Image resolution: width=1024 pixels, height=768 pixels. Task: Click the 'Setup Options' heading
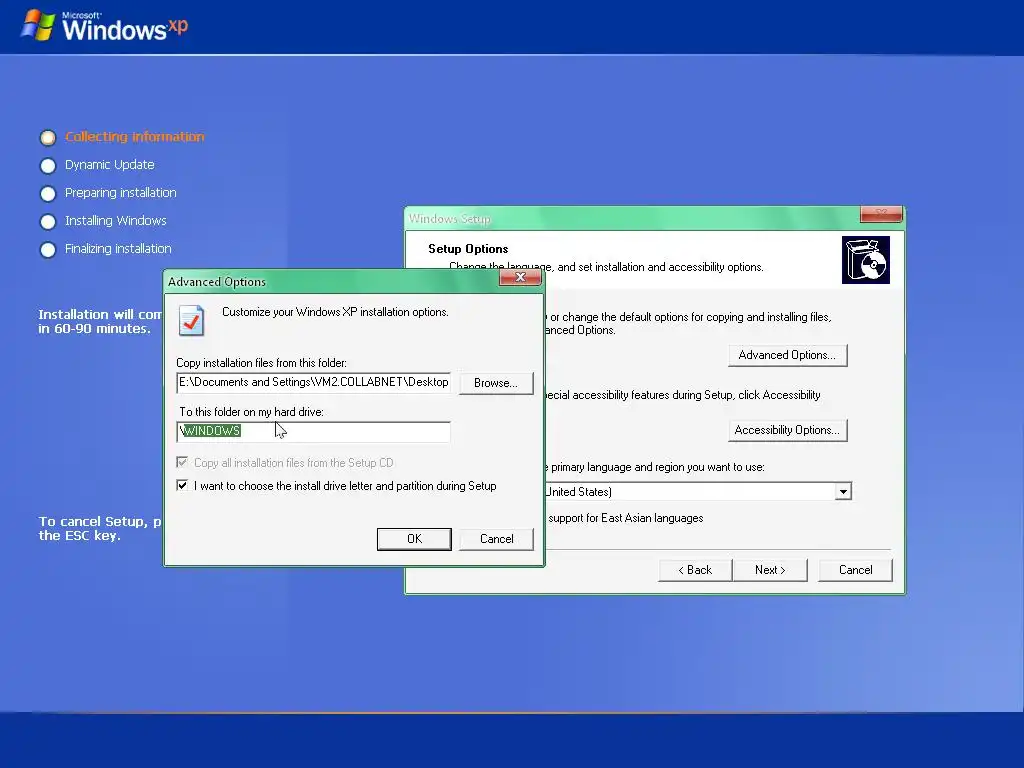(468, 249)
